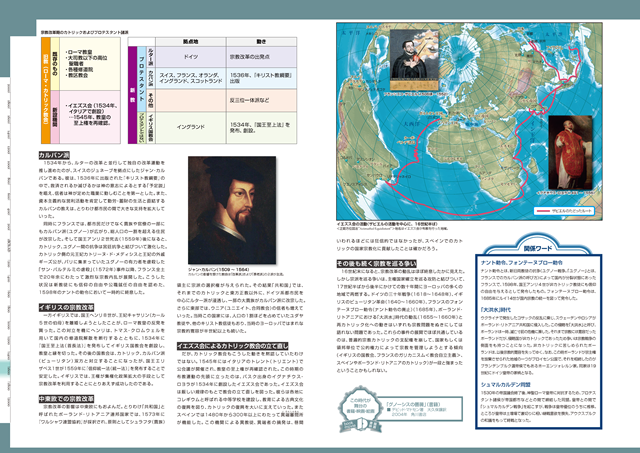Click the 拠点地 table column header
640x453 pixels.
click(191, 42)
